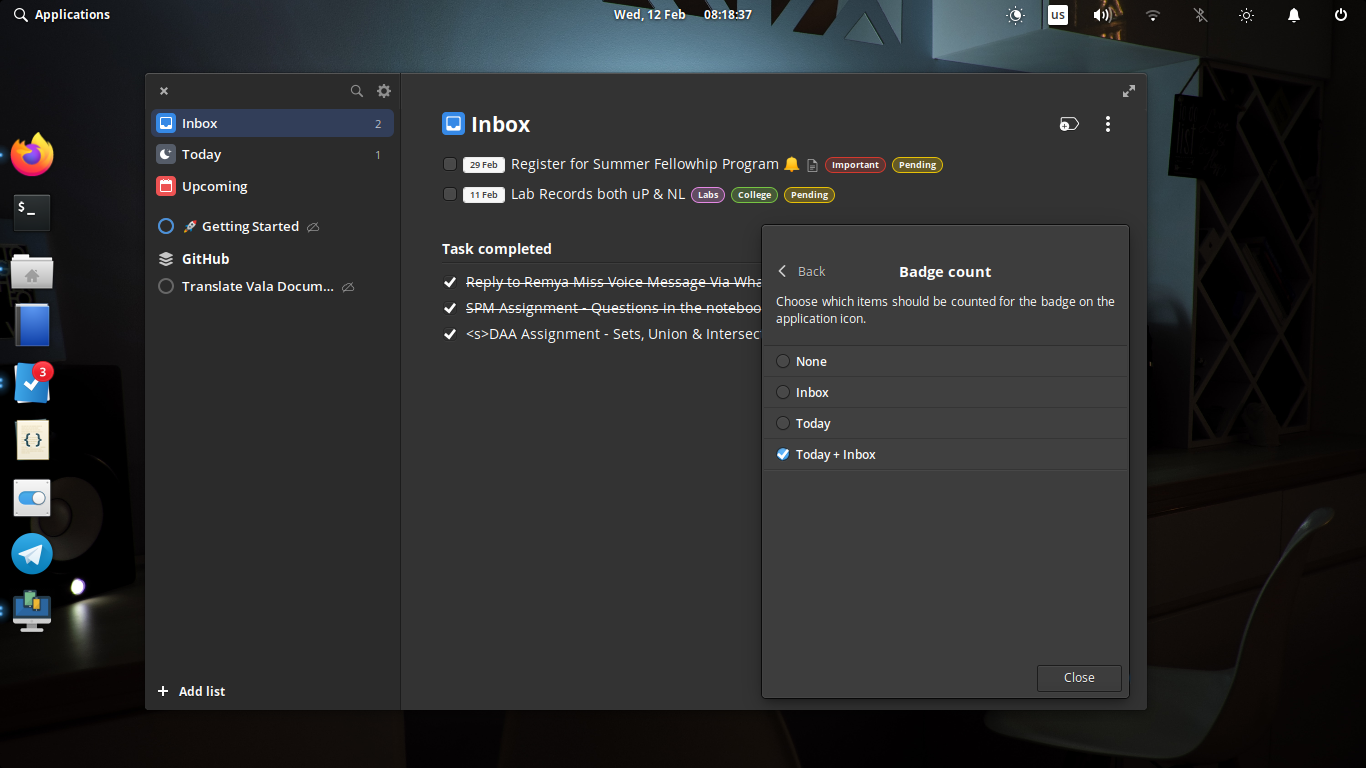
Task: Open the Wi-Fi network indicator
Action: coord(1153,15)
